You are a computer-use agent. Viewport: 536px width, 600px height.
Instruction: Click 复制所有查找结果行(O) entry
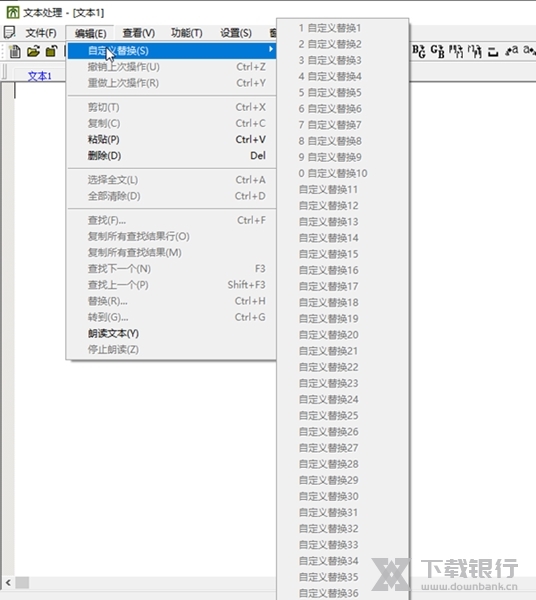[171, 236]
